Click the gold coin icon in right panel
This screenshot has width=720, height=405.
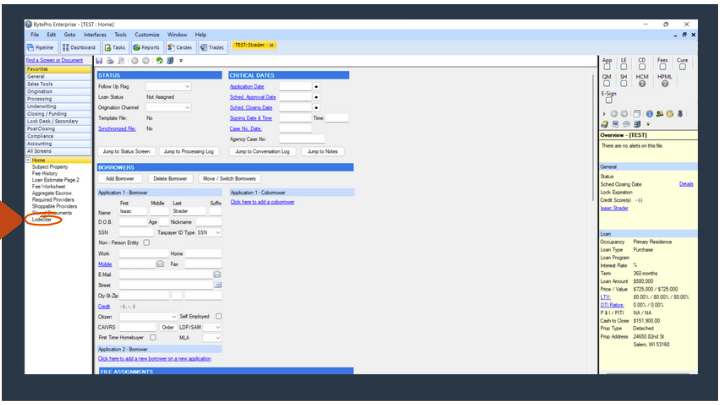coord(669,114)
